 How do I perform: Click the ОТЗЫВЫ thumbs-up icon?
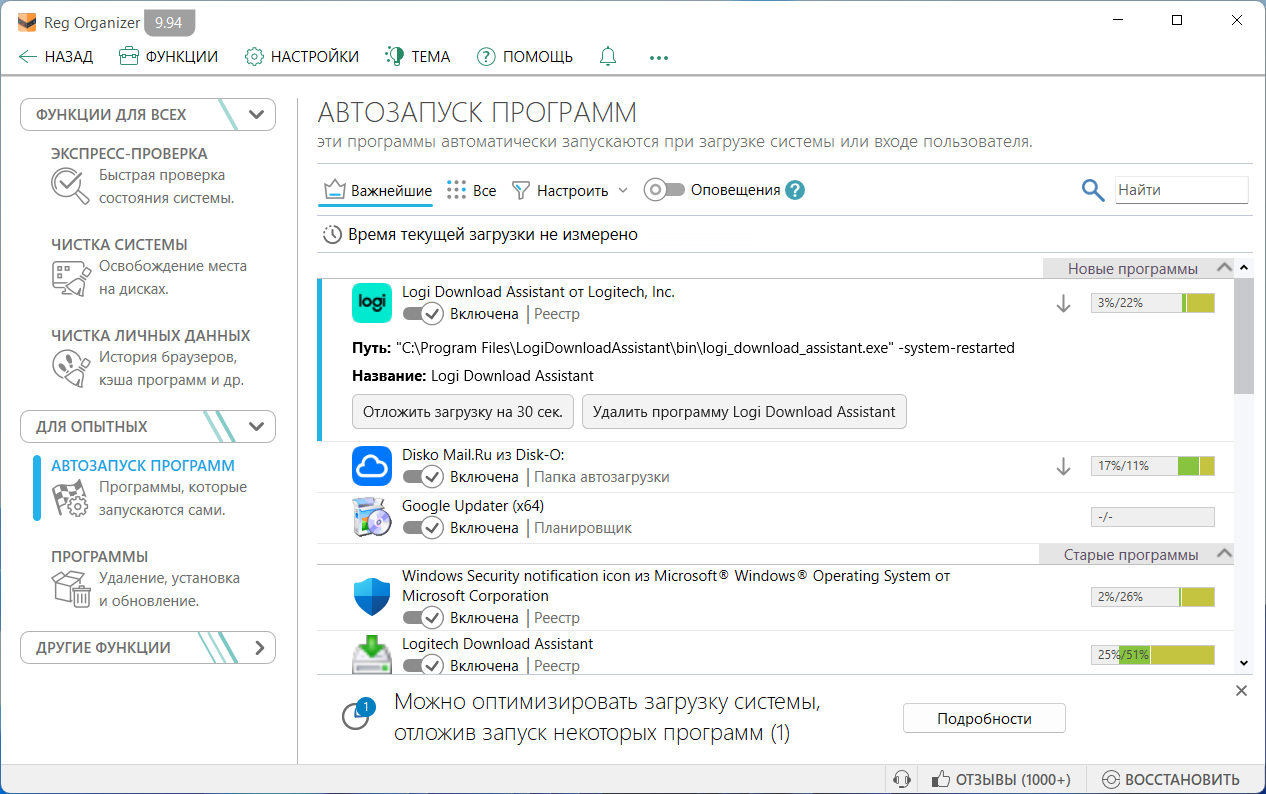click(940, 779)
